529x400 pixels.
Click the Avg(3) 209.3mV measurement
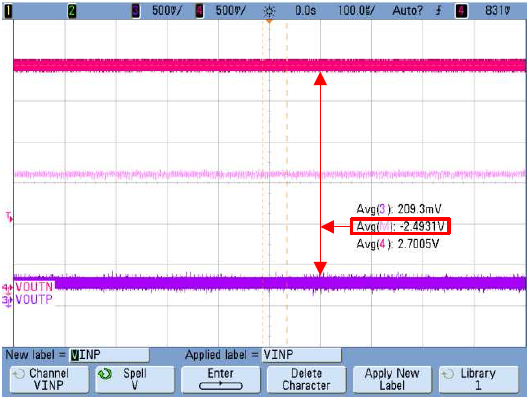399,209
